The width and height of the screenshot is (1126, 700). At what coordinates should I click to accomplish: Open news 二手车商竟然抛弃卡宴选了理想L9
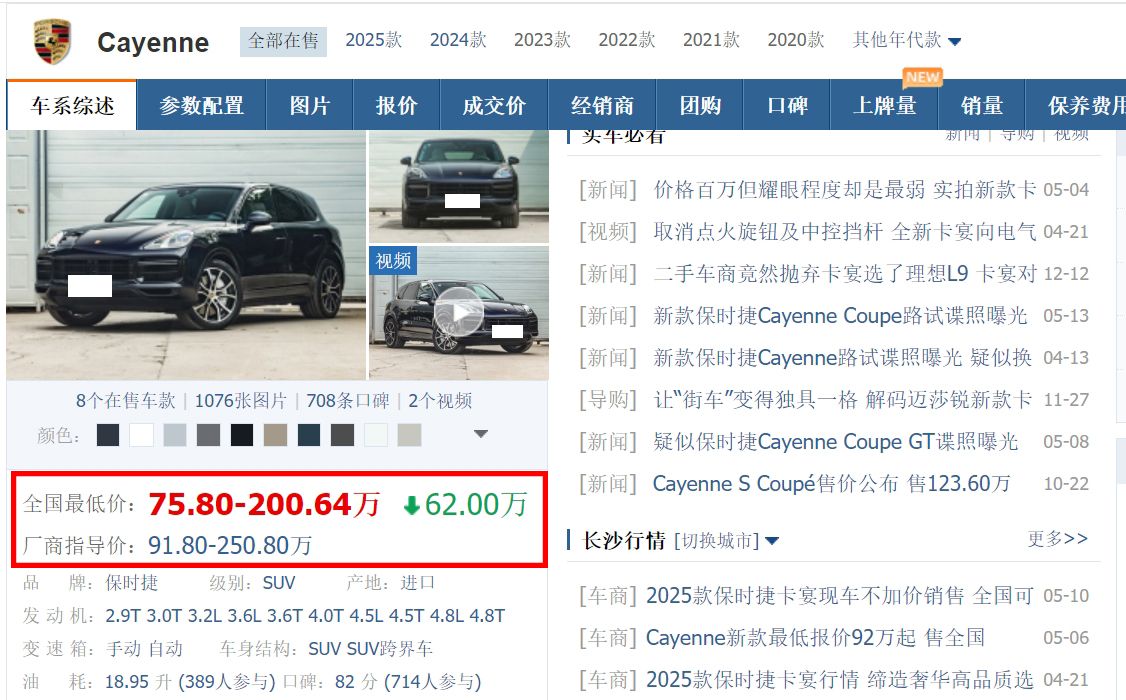844,274
